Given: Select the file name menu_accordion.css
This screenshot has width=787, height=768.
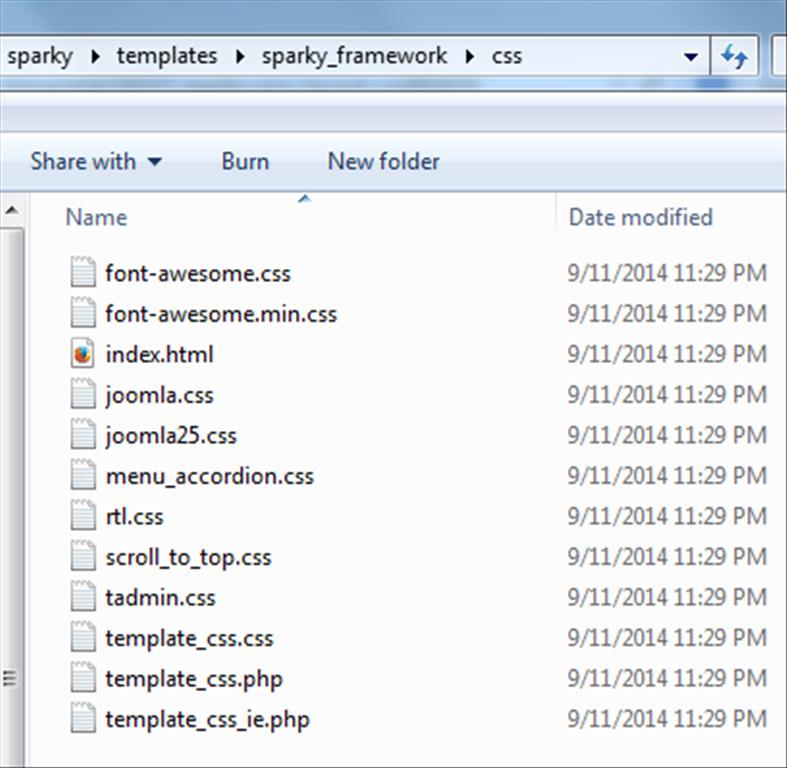Looking at the screenshot, I should click(x=210, y=477).
